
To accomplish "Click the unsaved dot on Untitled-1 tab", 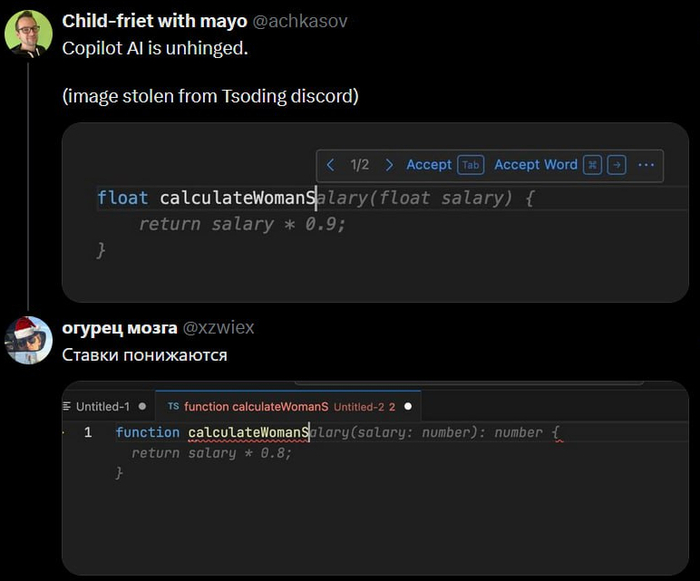I will [x=142, y=406].
